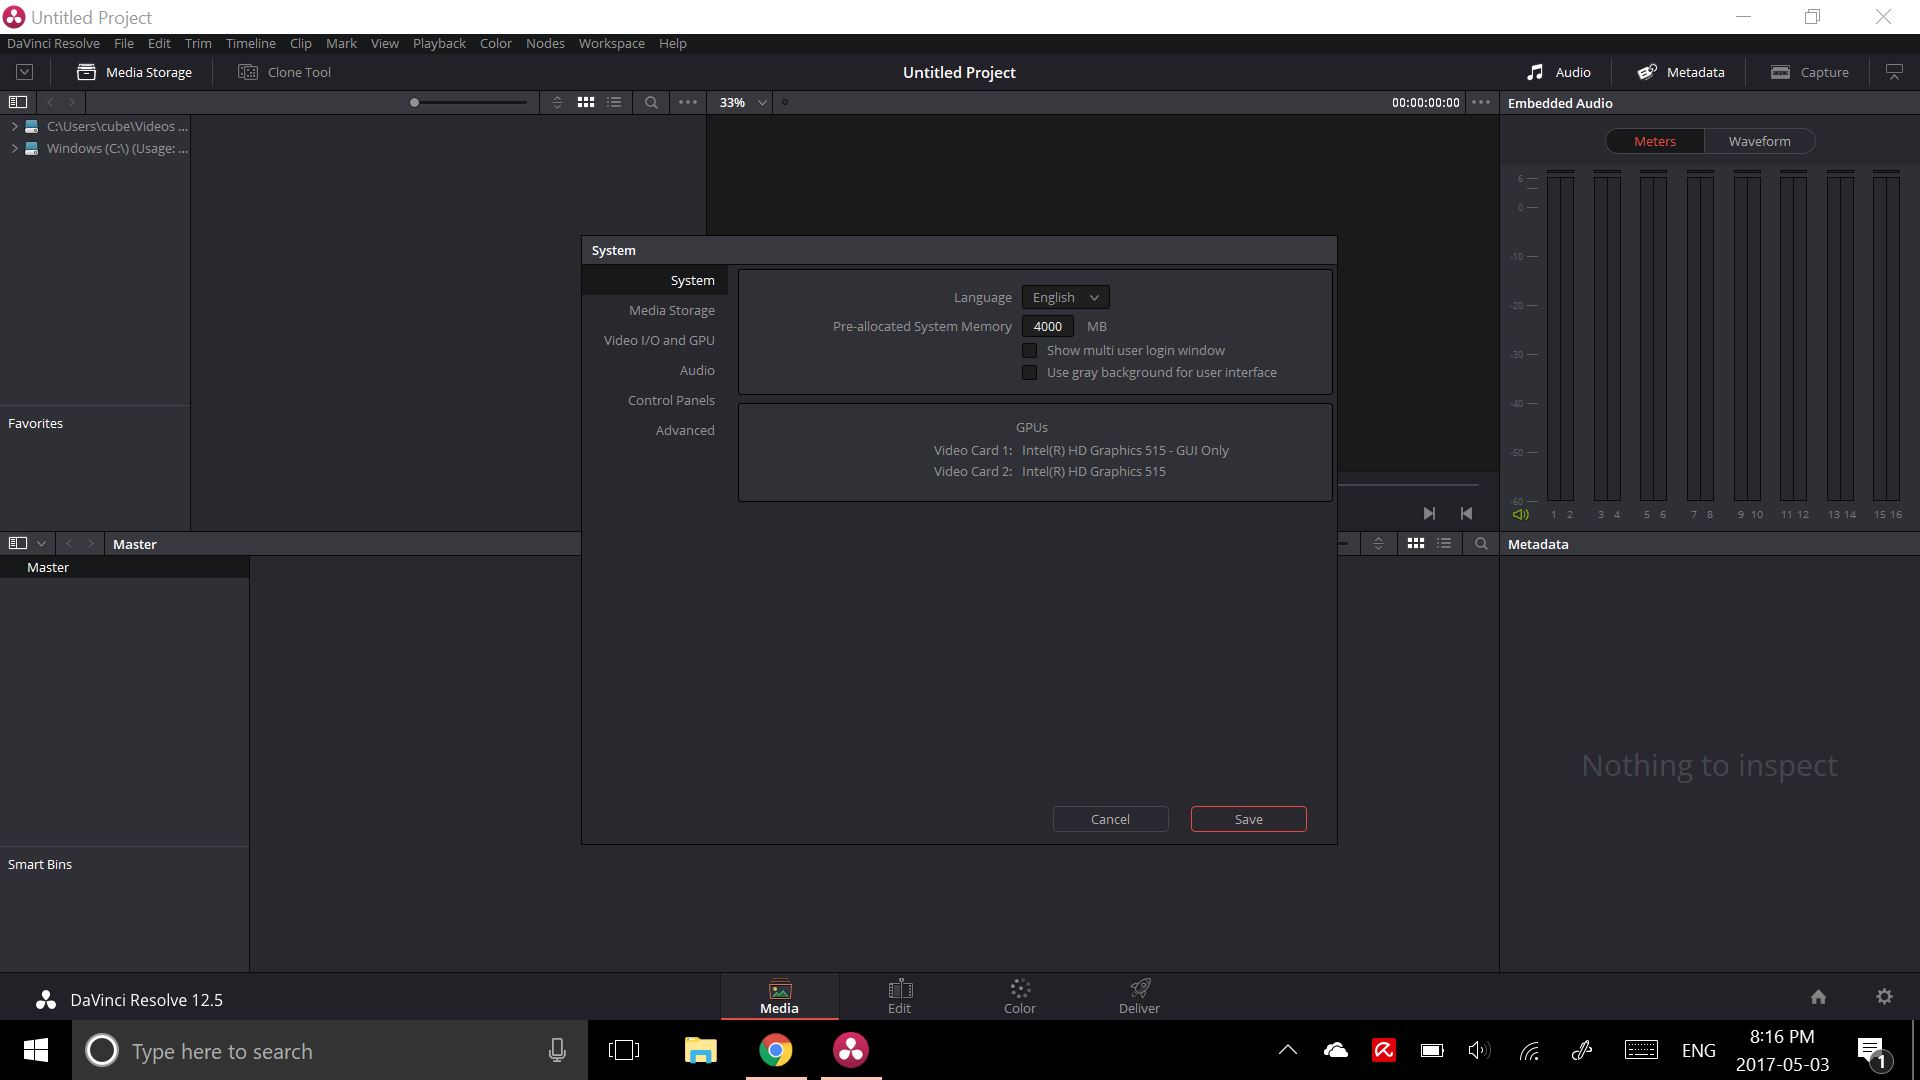Click the go to first frame playback icon
Screen dimensions: 1920x1080
(x=1466, y=513)
